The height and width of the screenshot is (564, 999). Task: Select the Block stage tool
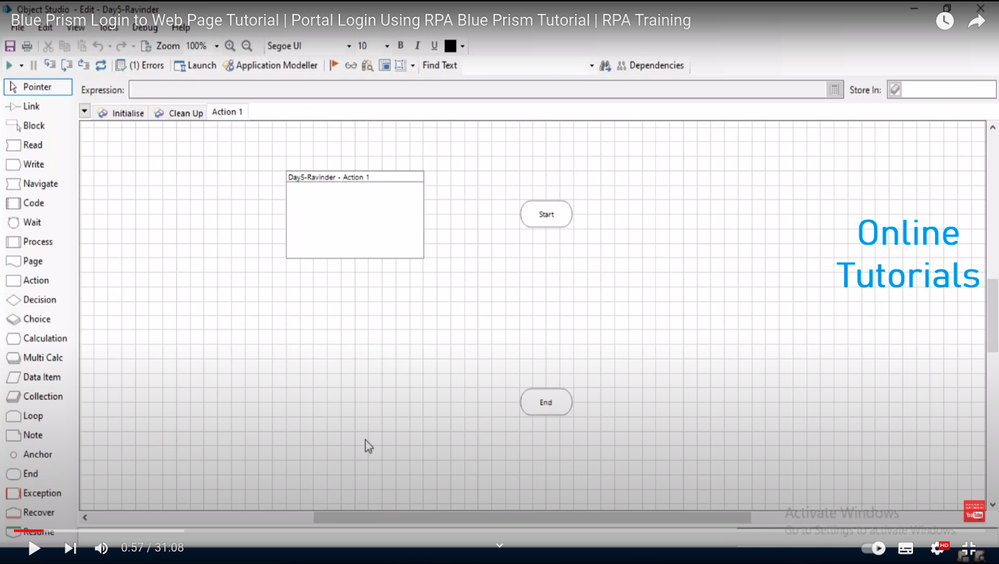click(26, 126)
